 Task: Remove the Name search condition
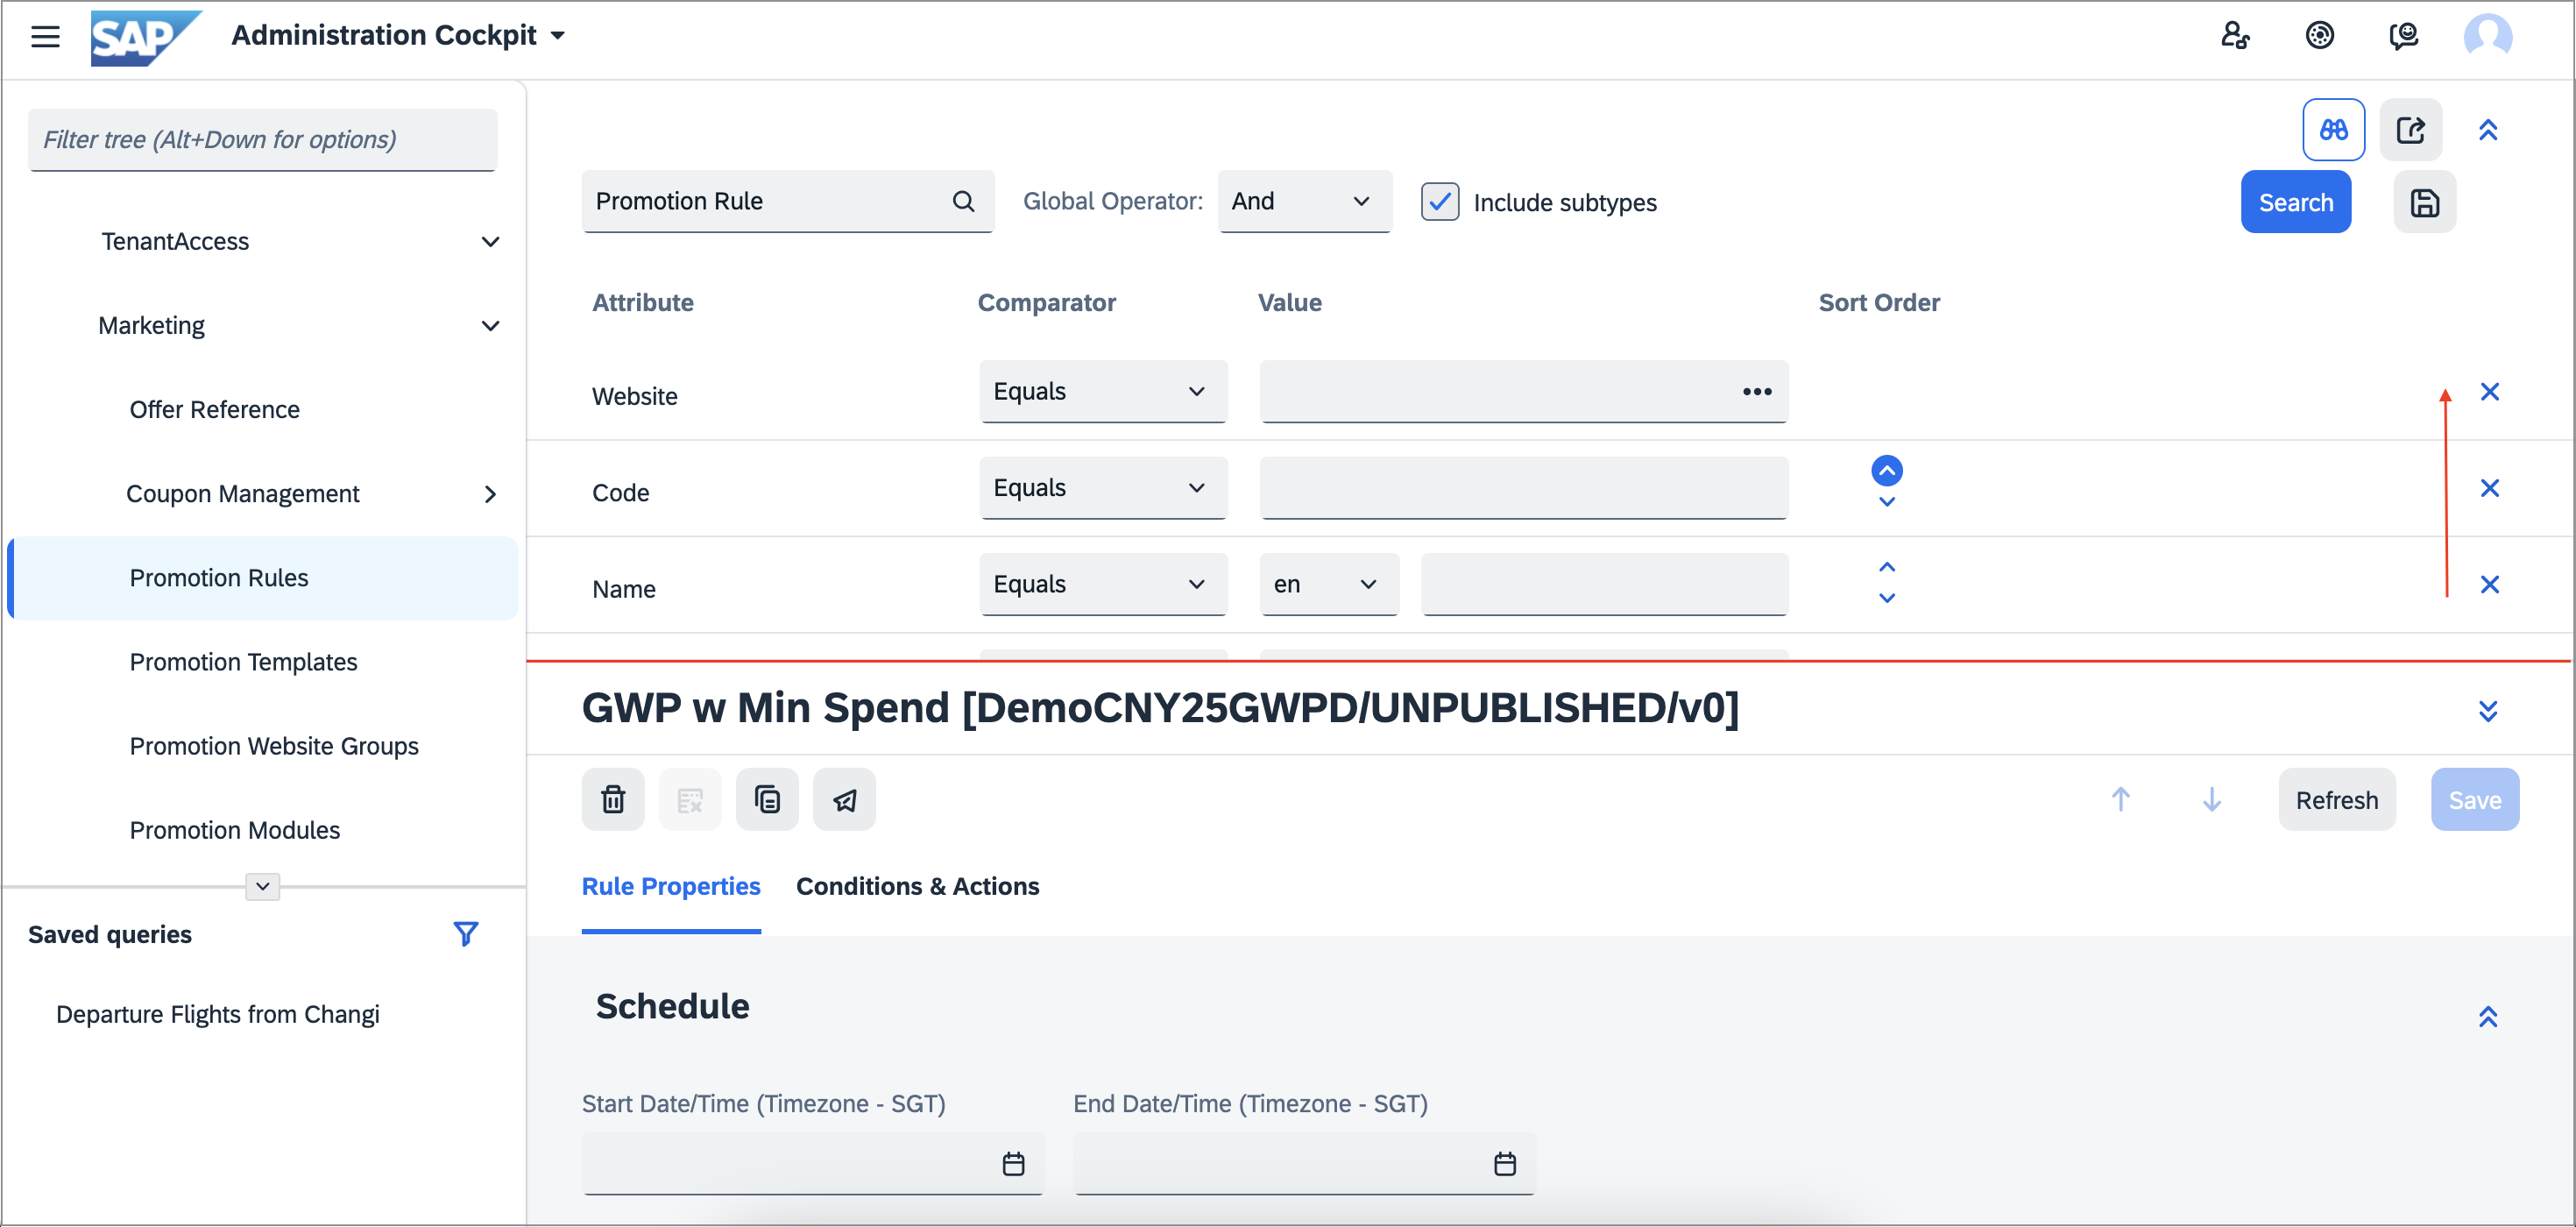pyautogui.click(x=2489, y=585)
